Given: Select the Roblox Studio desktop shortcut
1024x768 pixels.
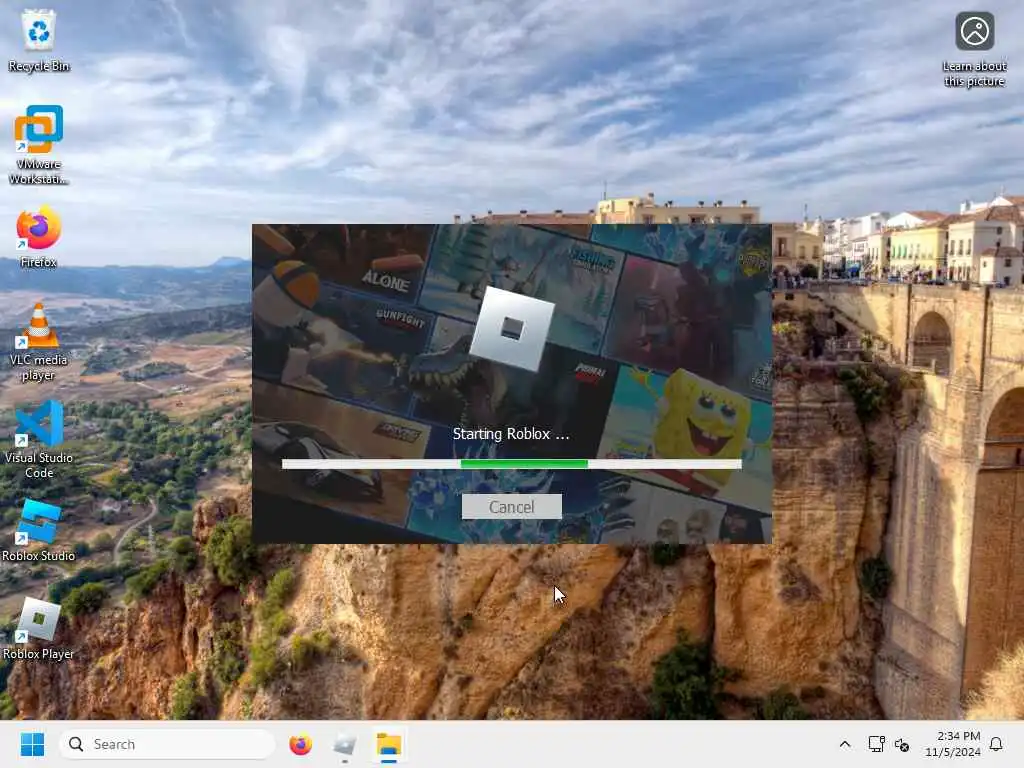Looking at the screenshot, I should point(39,530).
